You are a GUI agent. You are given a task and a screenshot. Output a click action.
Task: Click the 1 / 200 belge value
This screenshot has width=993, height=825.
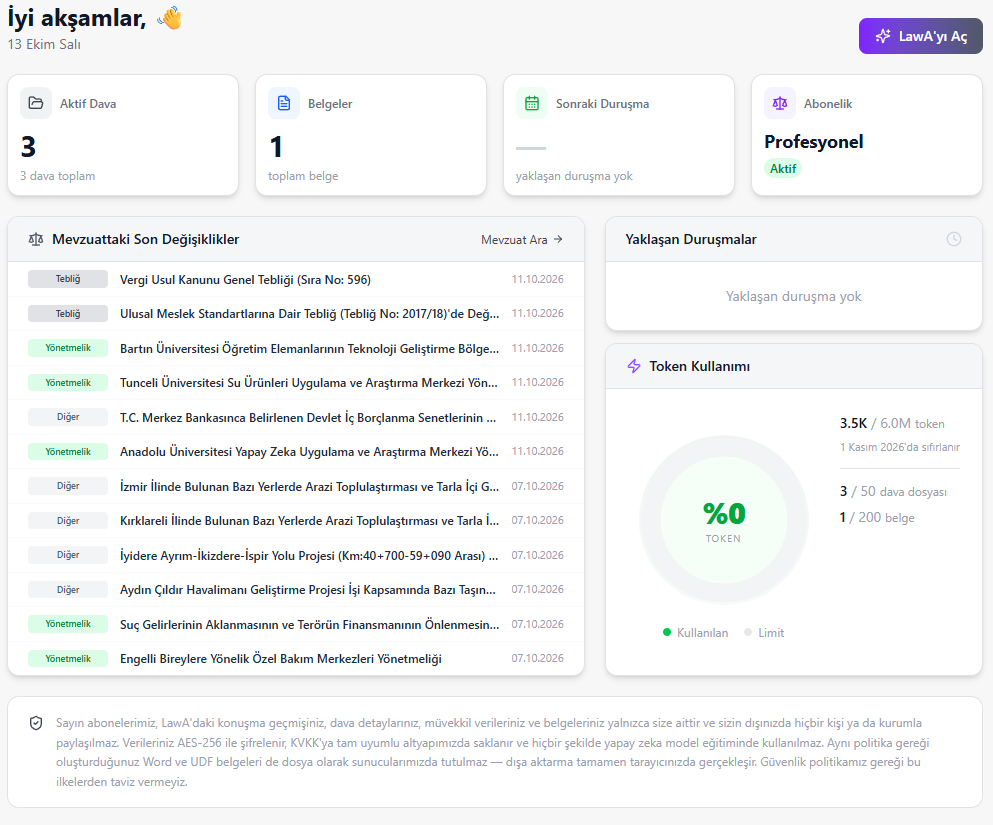click(877, 518)
